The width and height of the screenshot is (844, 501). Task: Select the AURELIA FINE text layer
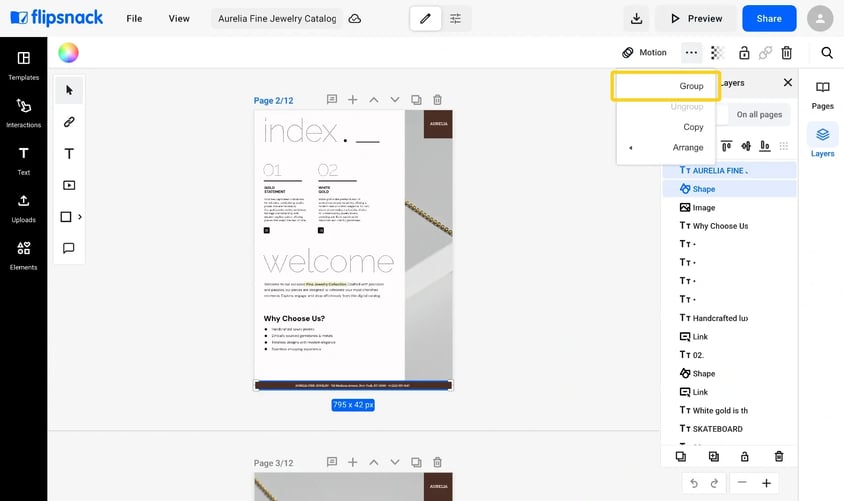click(729, 171)
